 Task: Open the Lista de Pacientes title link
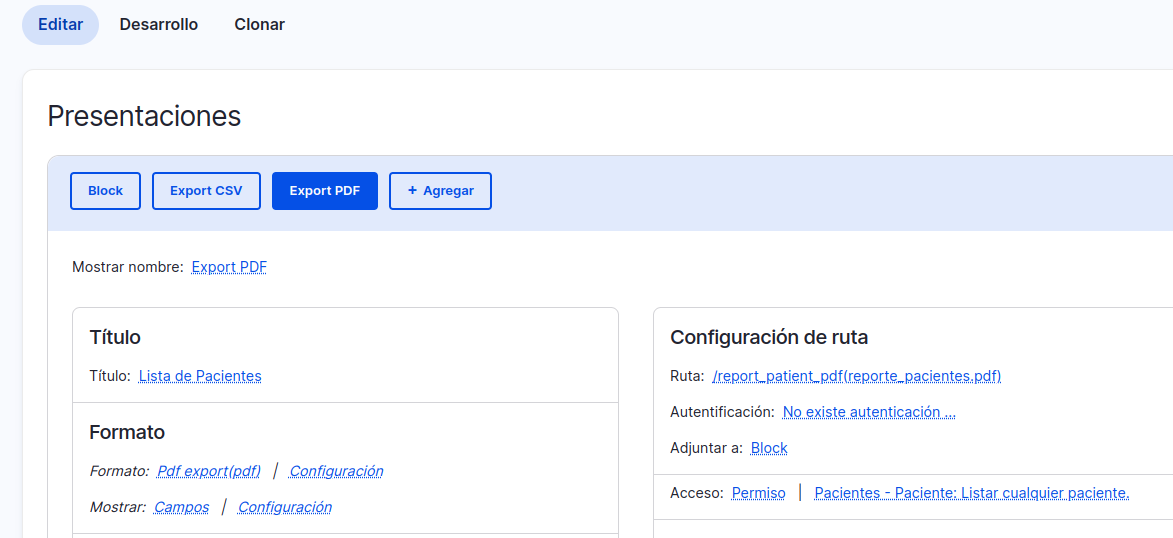pos(200,376)
